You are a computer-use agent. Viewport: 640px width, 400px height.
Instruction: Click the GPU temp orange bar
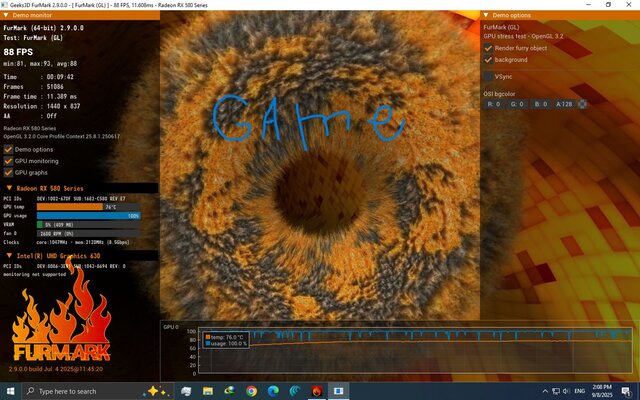click(x=70, y=207)
